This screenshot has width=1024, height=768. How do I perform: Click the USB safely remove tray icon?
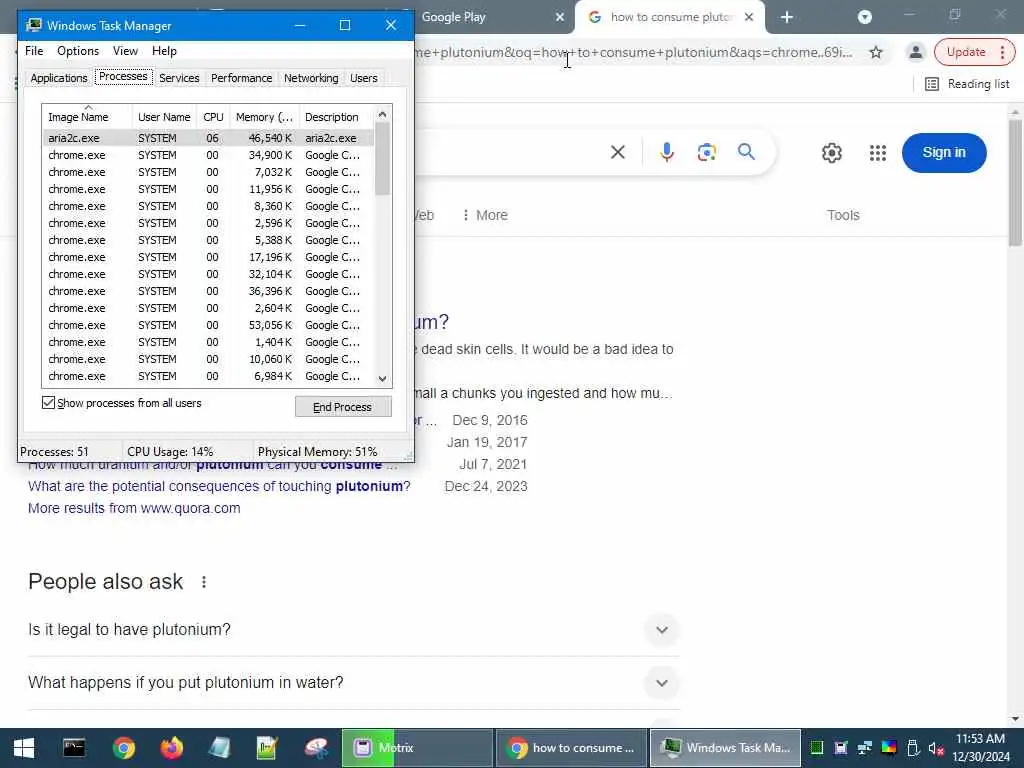[913, 748]
